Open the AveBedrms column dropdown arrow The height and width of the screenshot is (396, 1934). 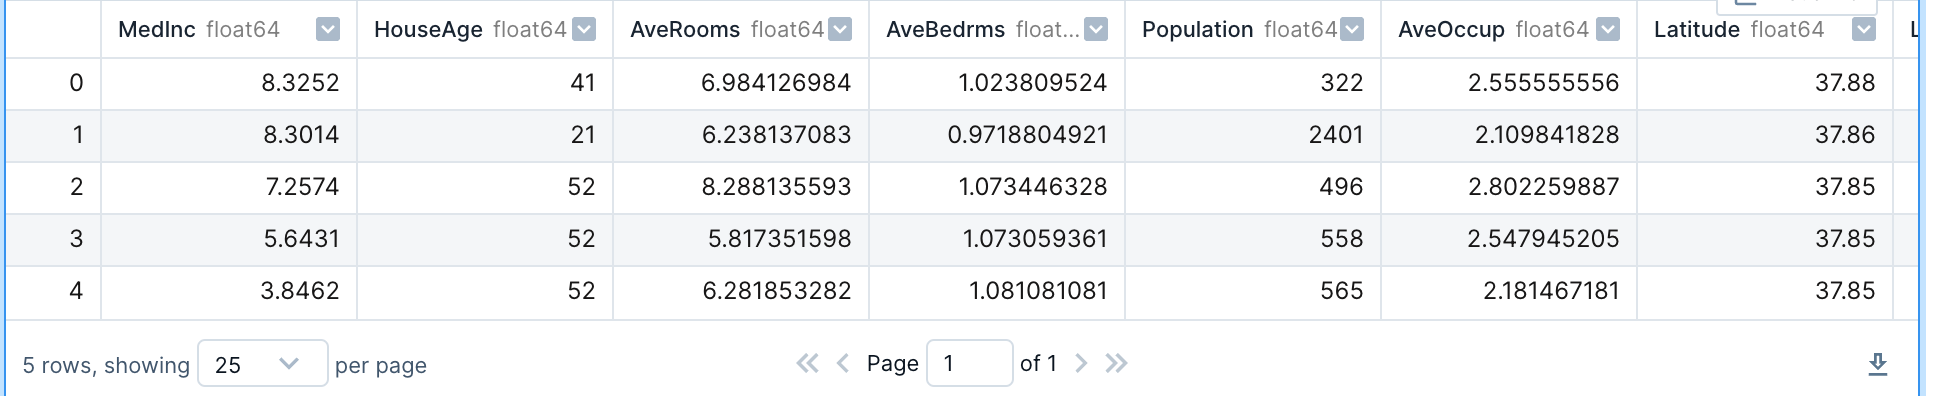[x=1096, y=30]
